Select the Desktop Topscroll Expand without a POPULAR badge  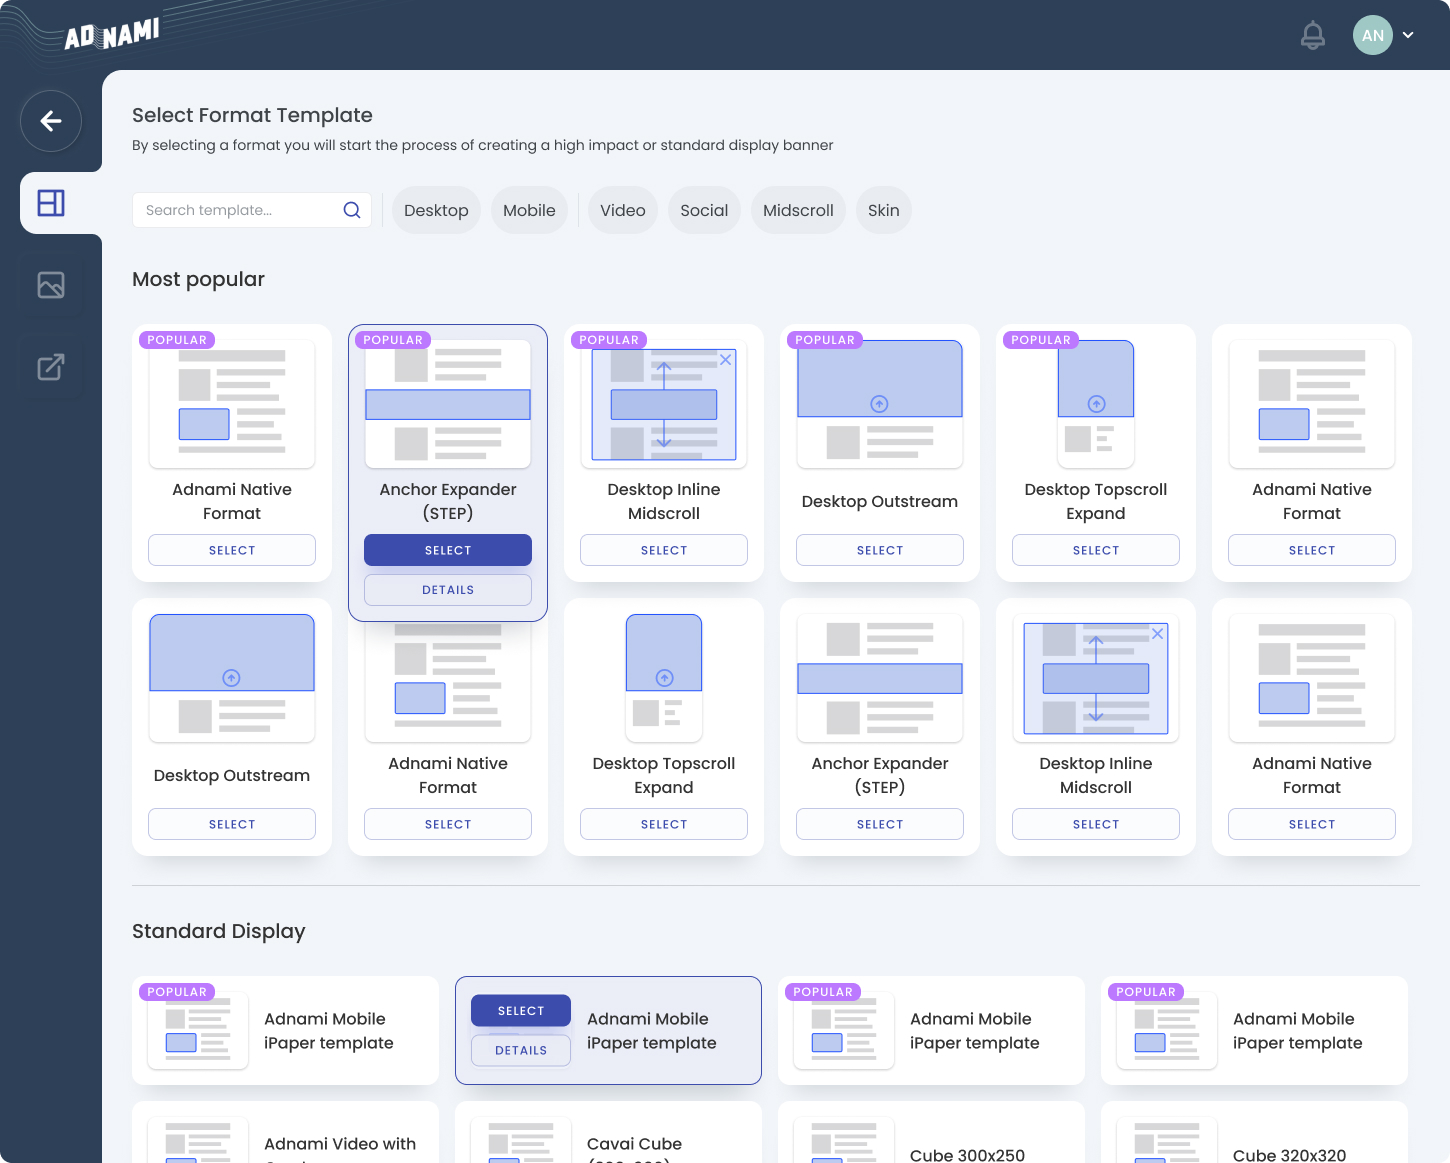point(664,824)
